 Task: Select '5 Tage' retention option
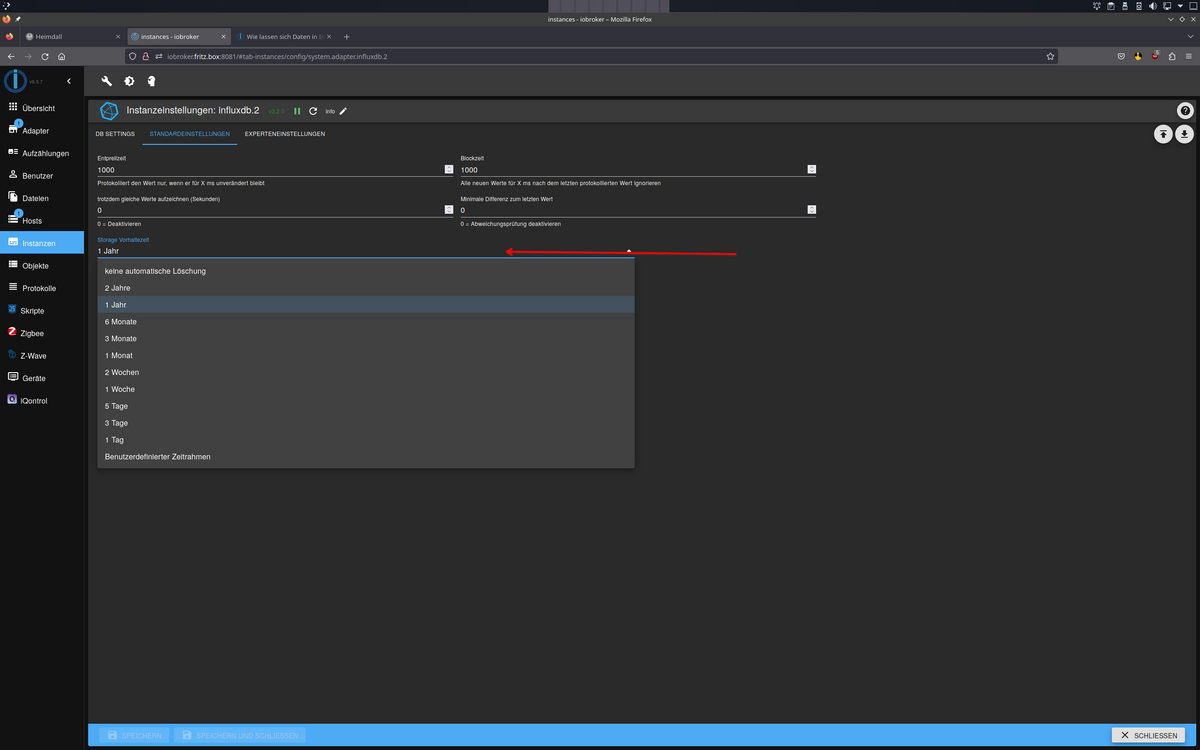pyautogui.click(x=366, y=406)
